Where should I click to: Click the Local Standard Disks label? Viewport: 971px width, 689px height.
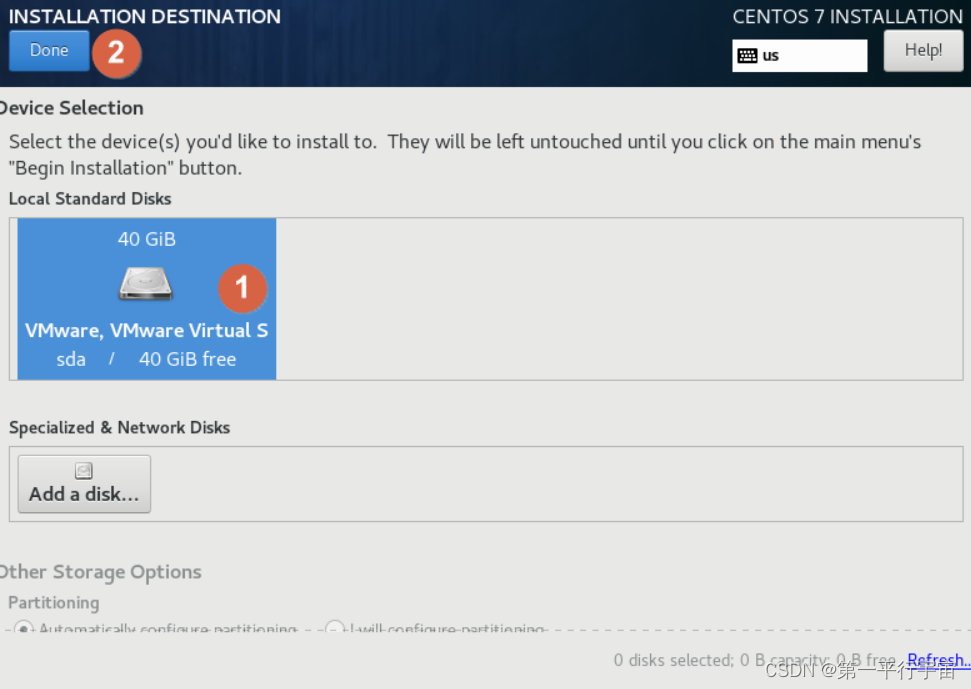point(90,199)
